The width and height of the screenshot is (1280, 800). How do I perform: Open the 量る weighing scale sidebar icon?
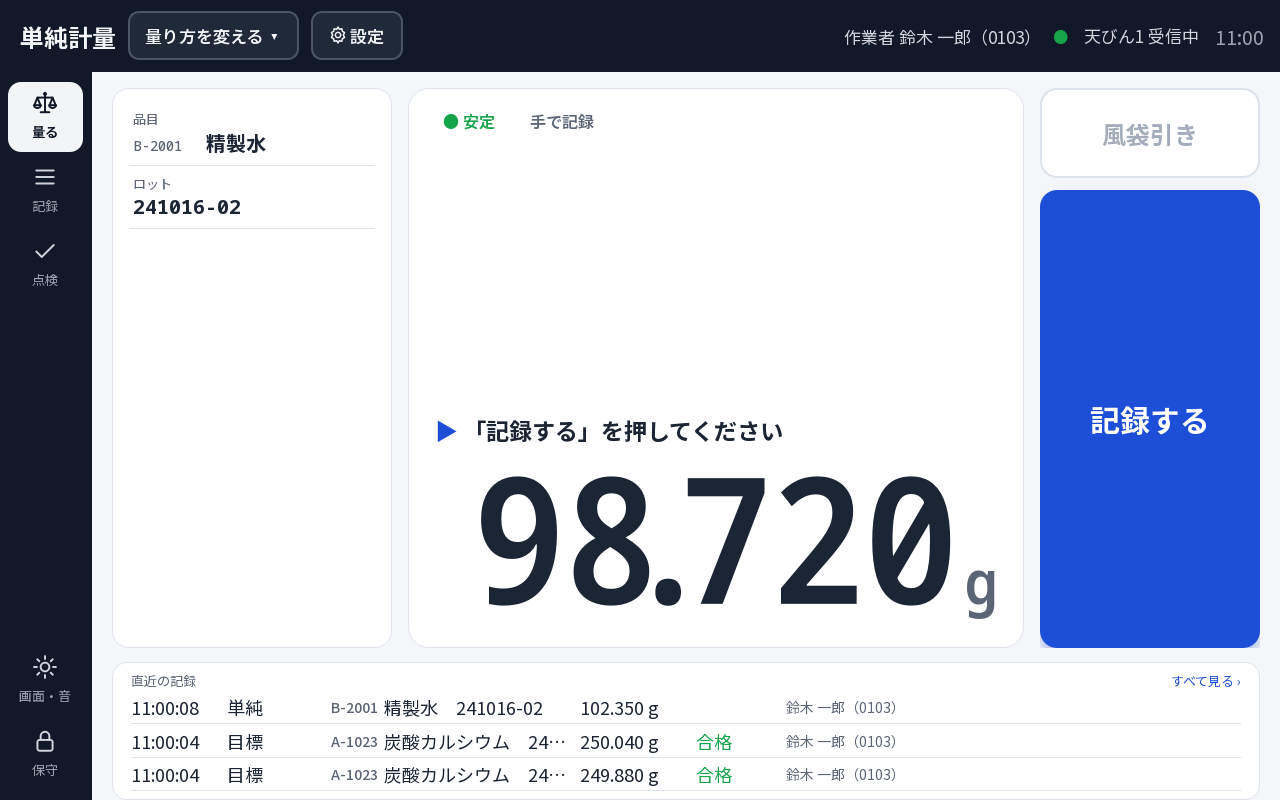(x=45, y=117)
